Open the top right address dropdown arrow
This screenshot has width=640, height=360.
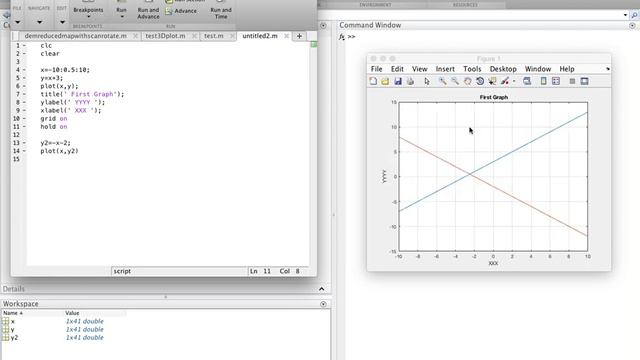(625, 15)
